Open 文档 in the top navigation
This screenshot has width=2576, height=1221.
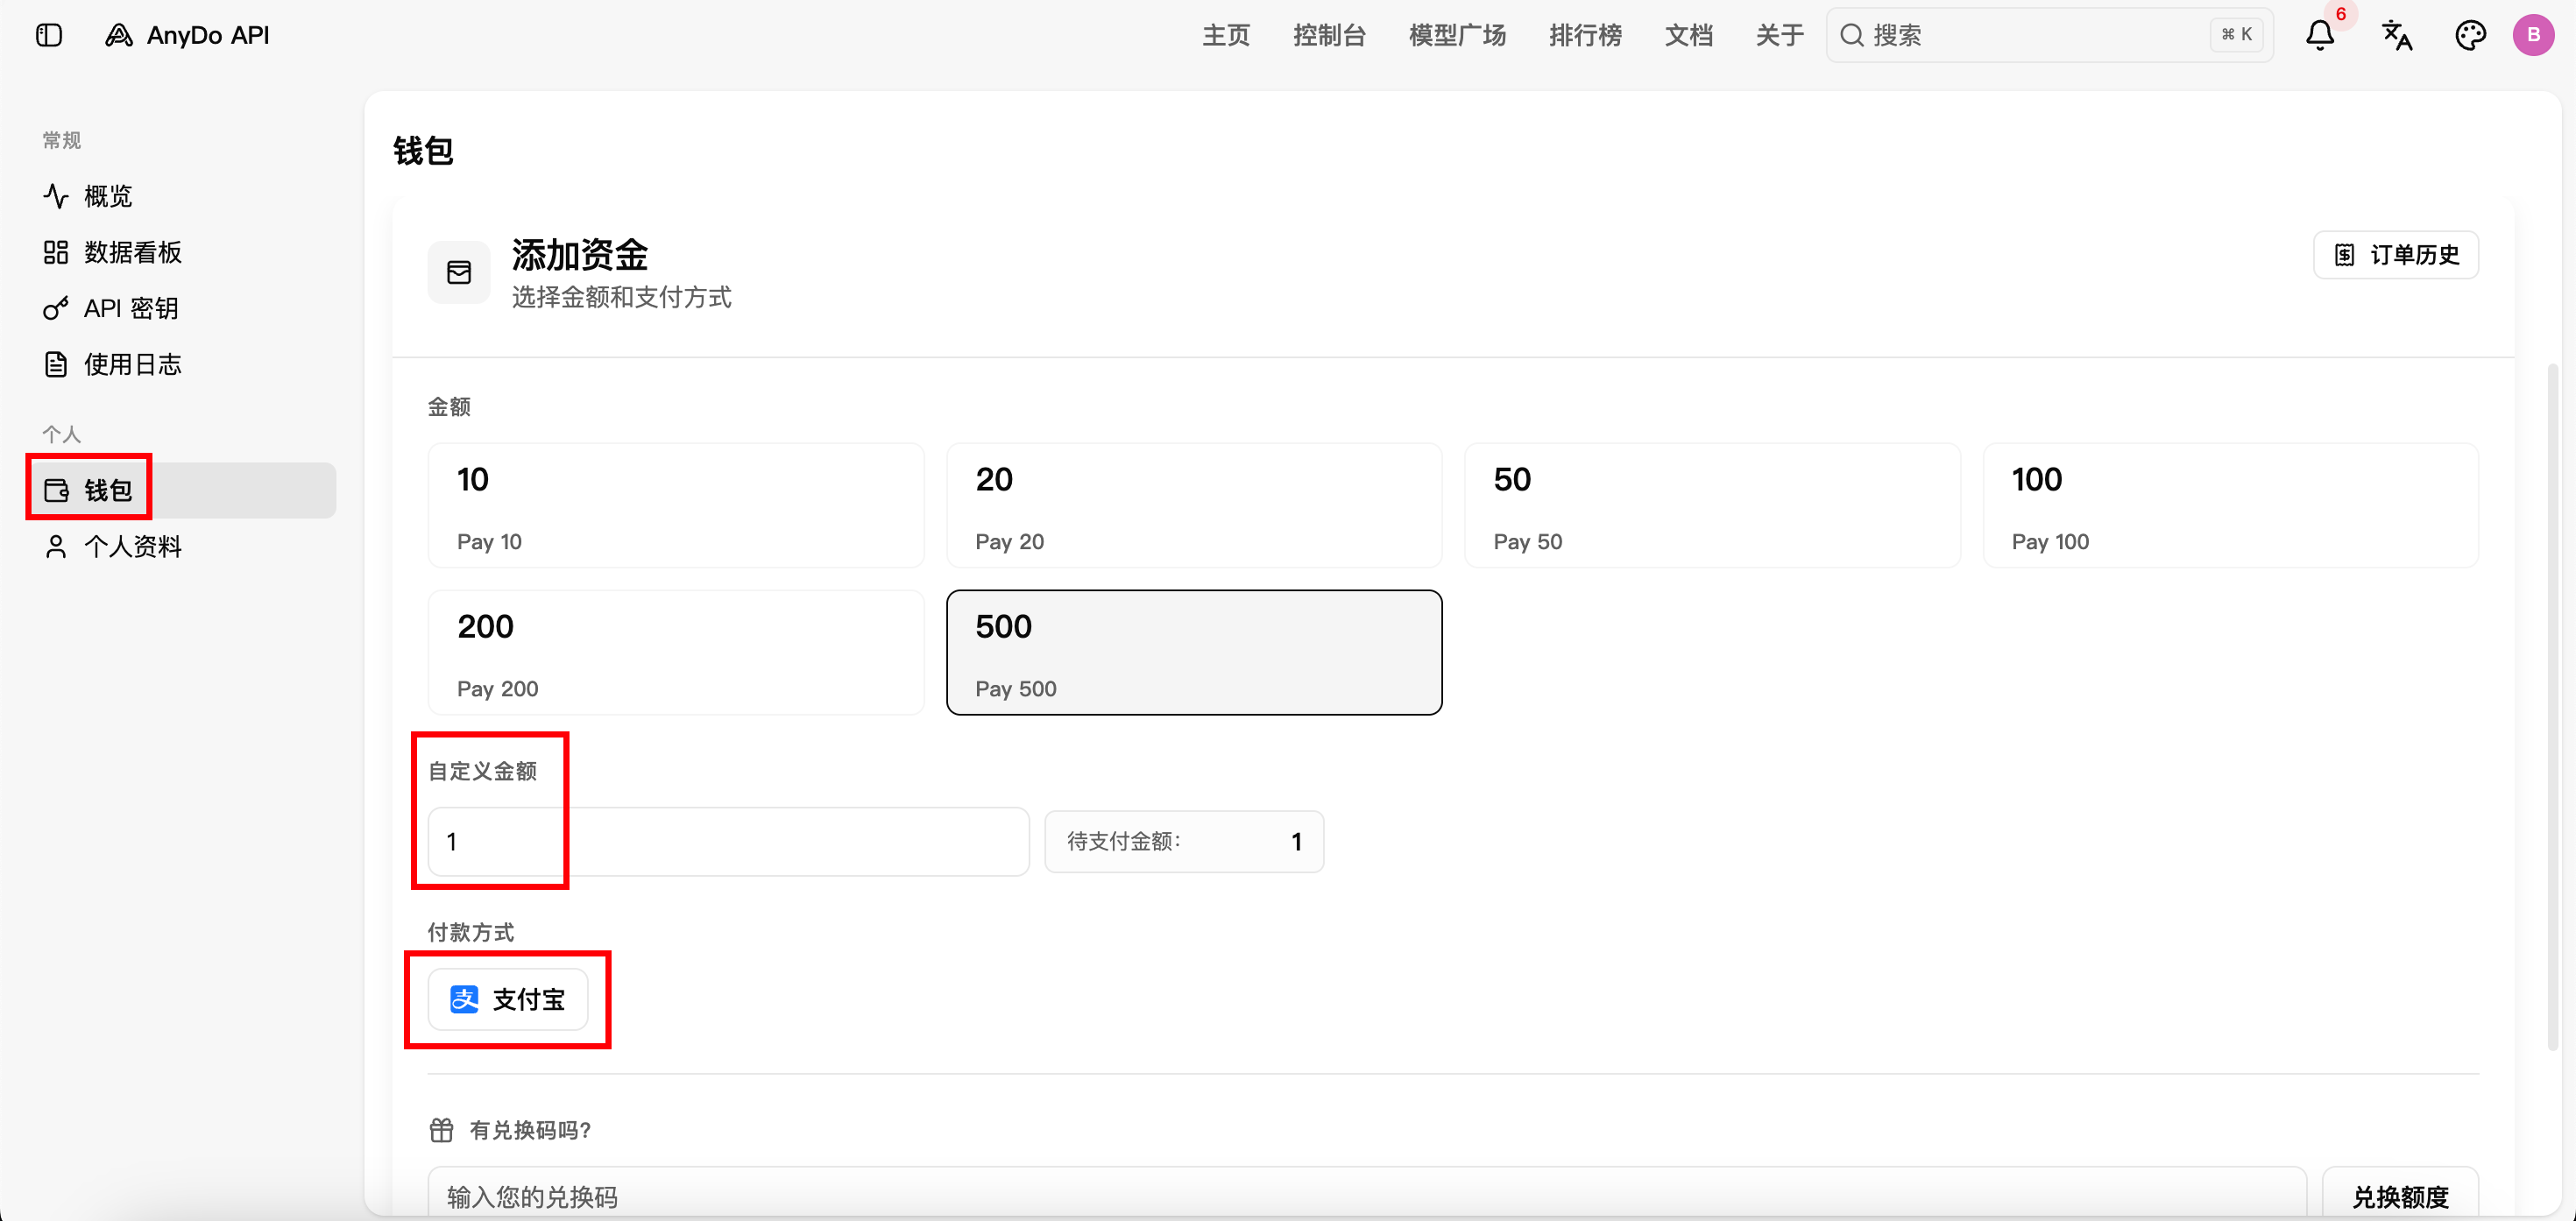tap(1688, 36)
